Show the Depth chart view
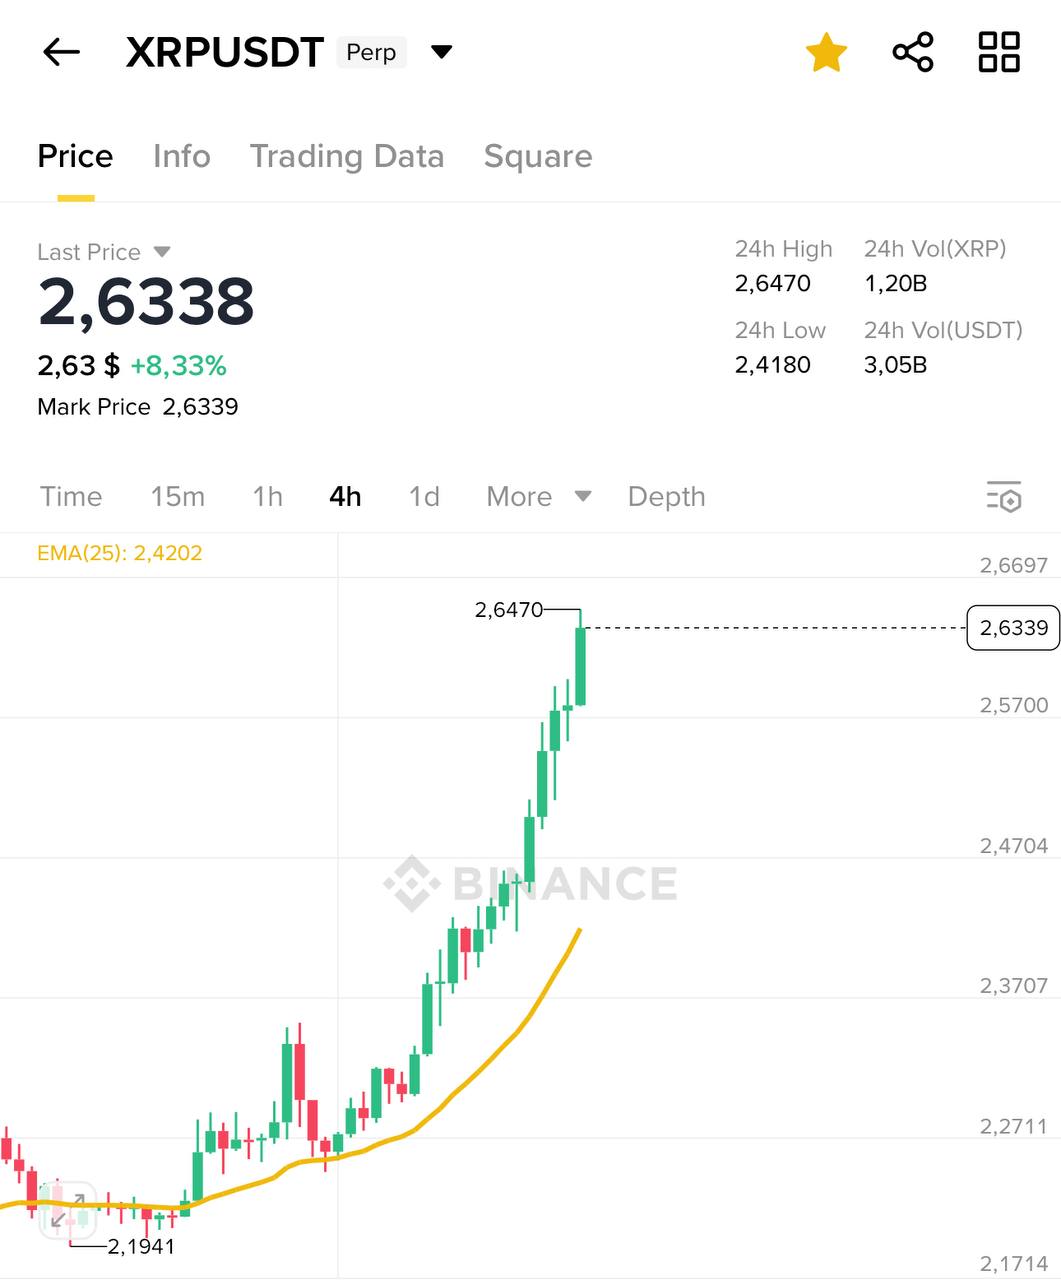Viewport: 1061px width, 1280px height. pos(666,496)
